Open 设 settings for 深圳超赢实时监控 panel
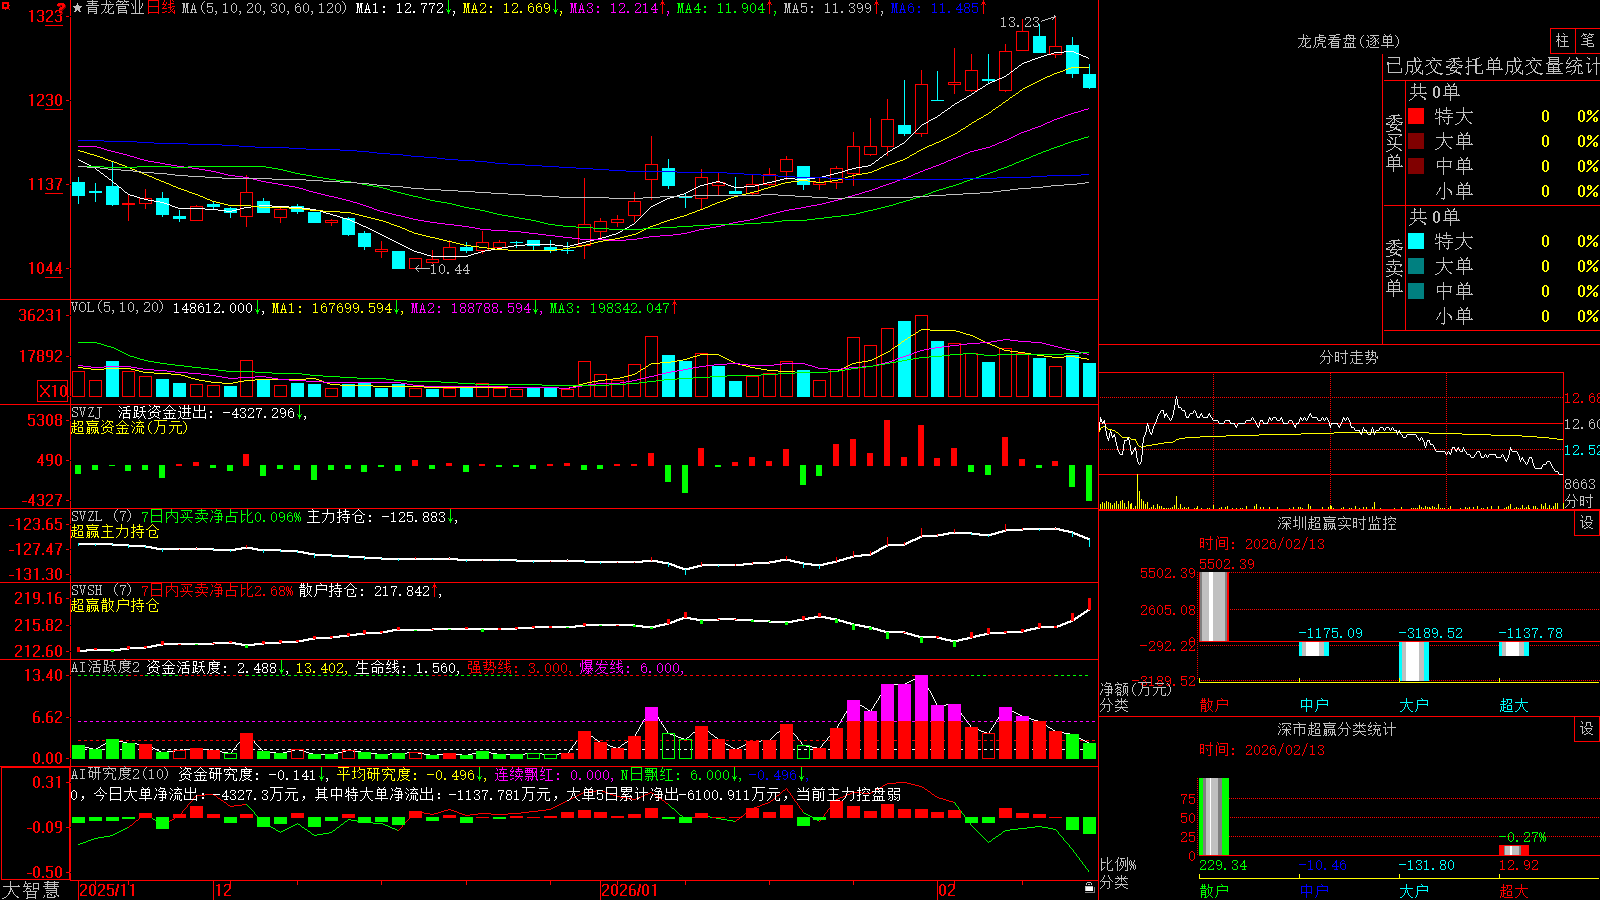The width and height of the screenshot is (1600, 900). tap(1587, 523)
